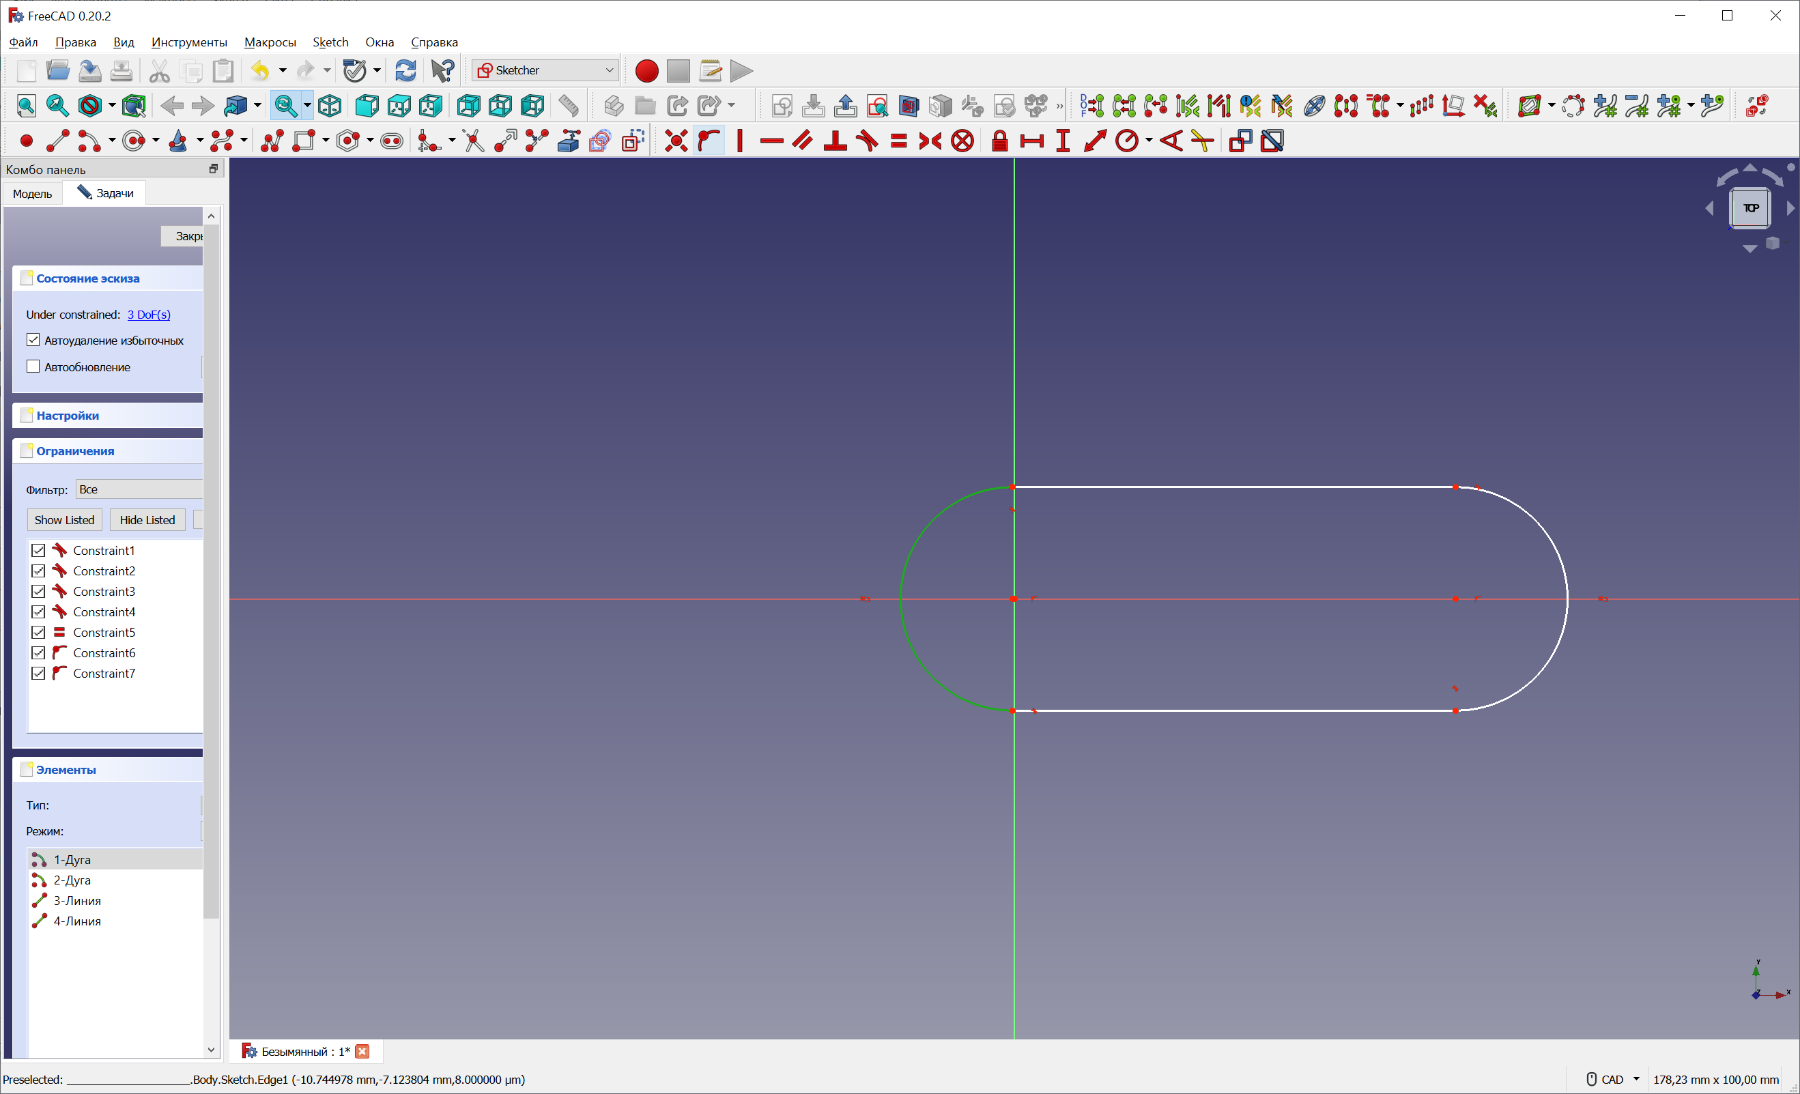This screenshot has width=1800, height=1094.
Task: Open the Sketch menu
Action: pyautogui.click(x=330, y=42)
